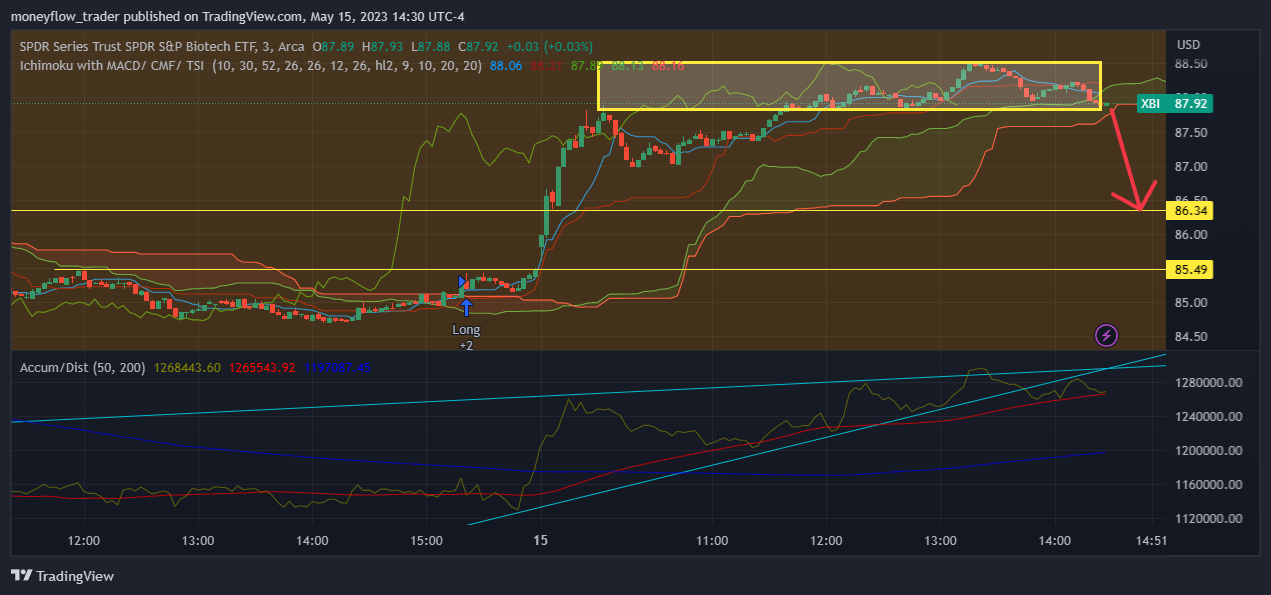Click the high value H87.93
Screen dimensions: 1271x595
pos(383,46)
